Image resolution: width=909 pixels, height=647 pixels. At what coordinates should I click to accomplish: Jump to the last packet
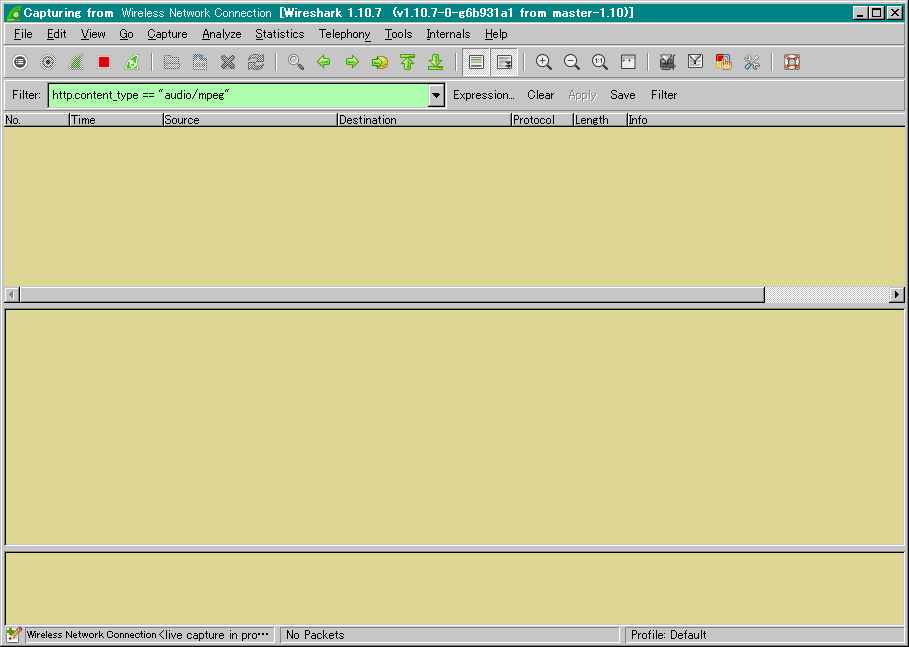point(435,62)
